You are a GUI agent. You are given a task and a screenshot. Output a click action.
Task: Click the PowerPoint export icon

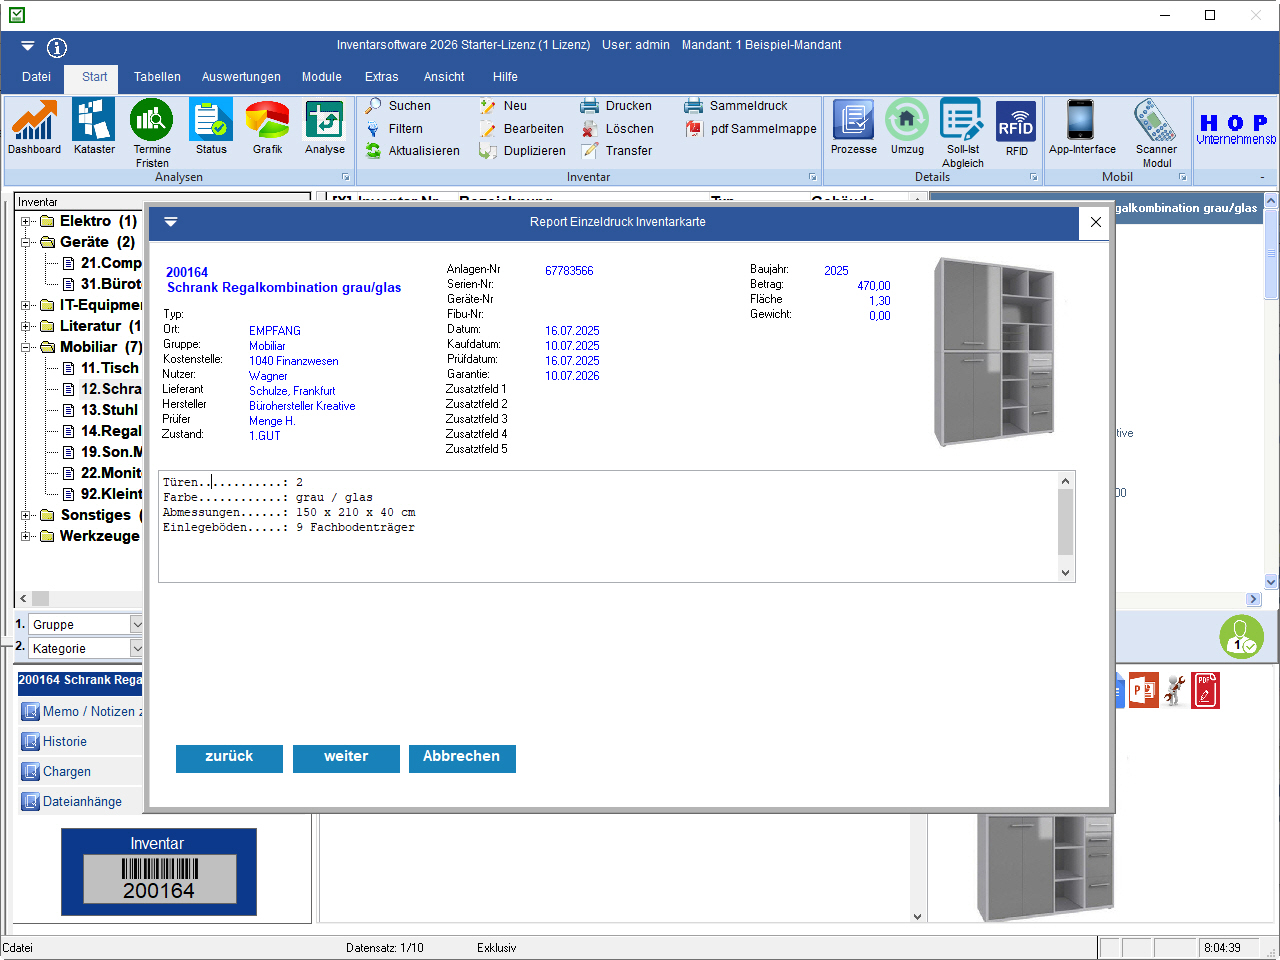pyautogui.click(x=1144, y=690)
